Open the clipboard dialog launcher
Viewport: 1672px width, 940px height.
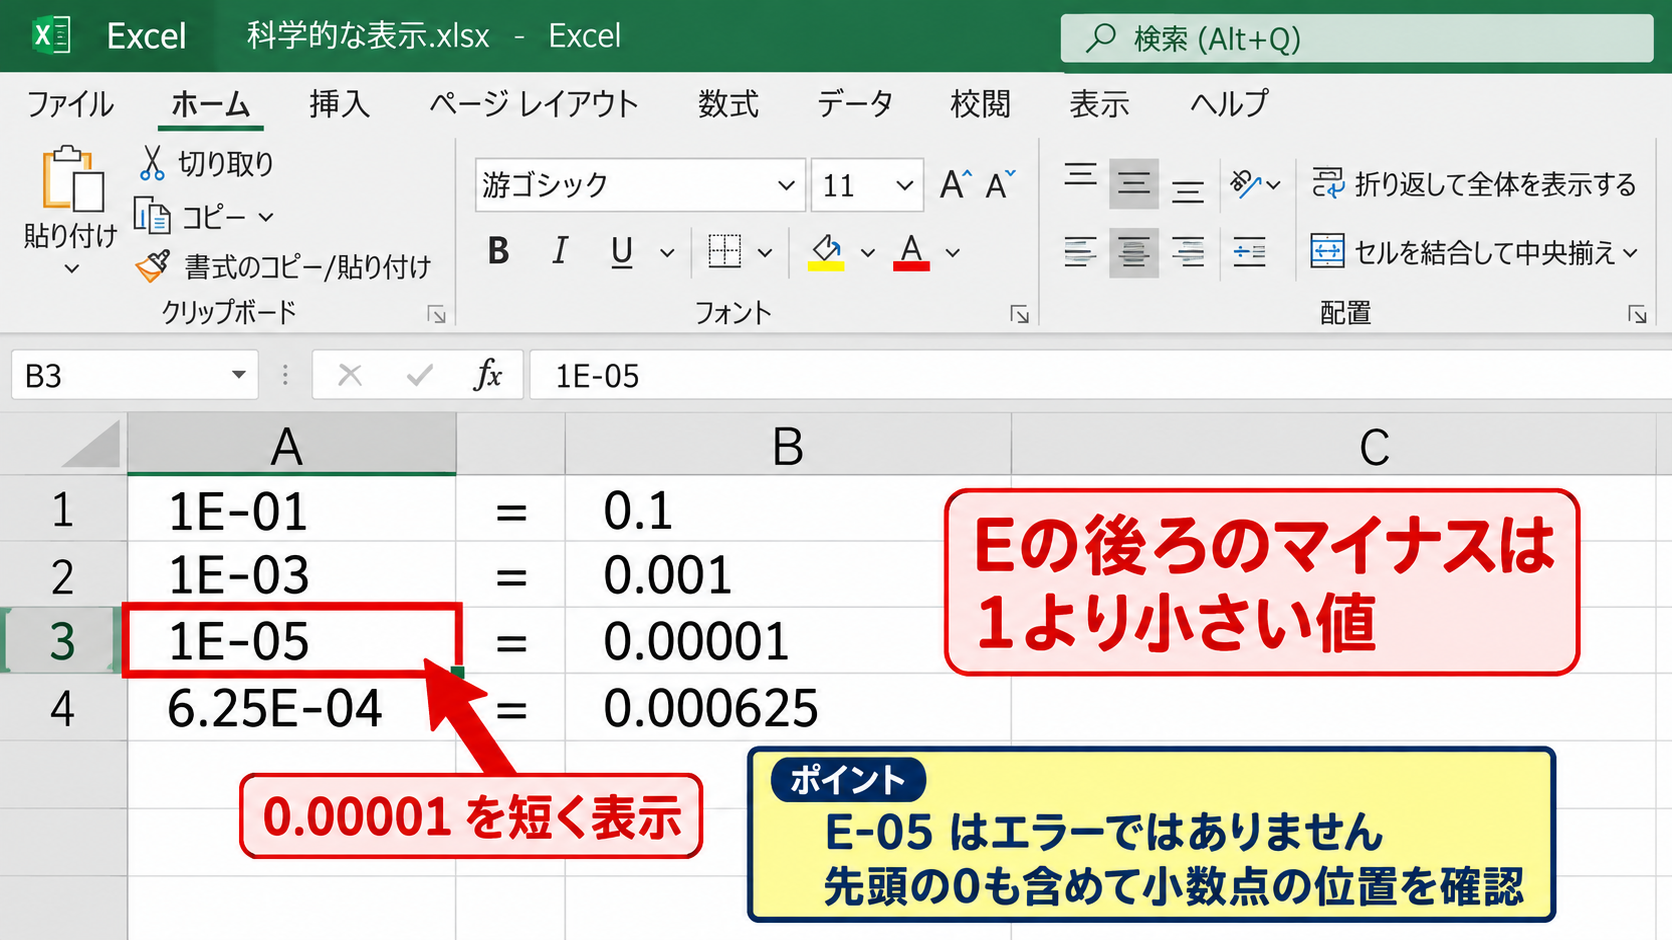[436, 314]
